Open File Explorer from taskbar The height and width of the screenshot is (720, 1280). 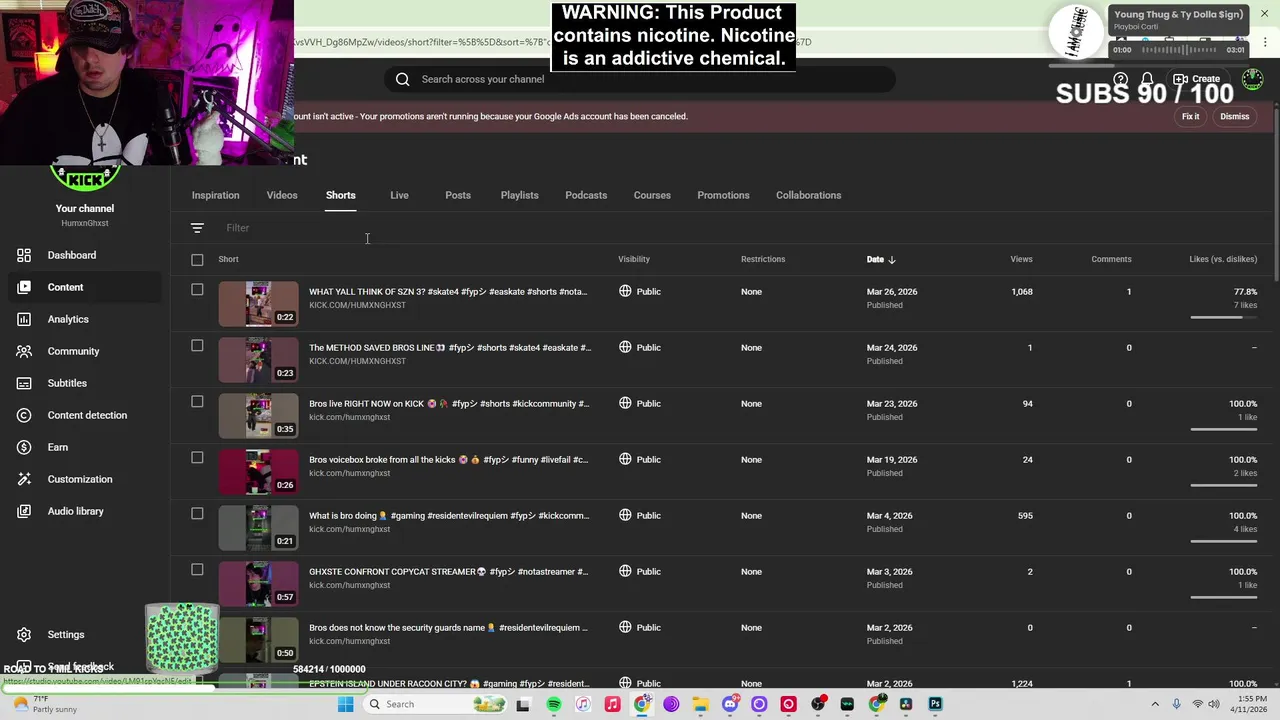point(700,704)
